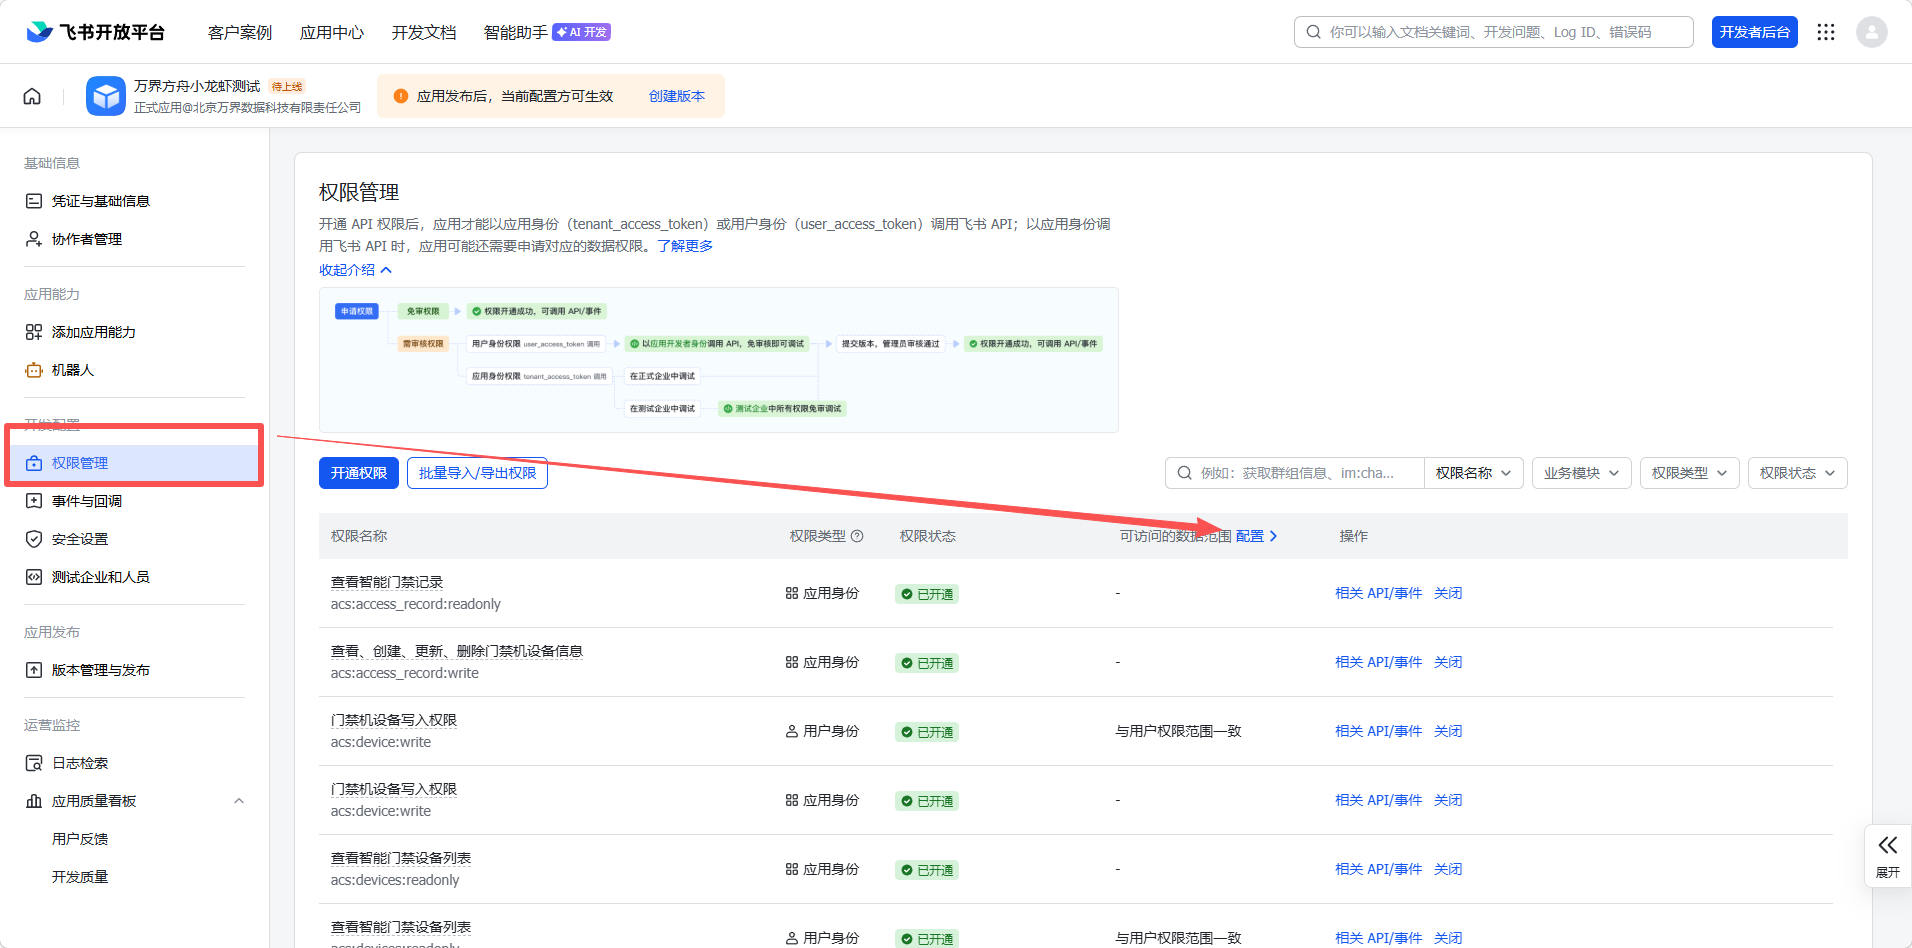Click 批量导入/导出权限 button
This screenshot has height=948, width=1912.
click(477, 473)
